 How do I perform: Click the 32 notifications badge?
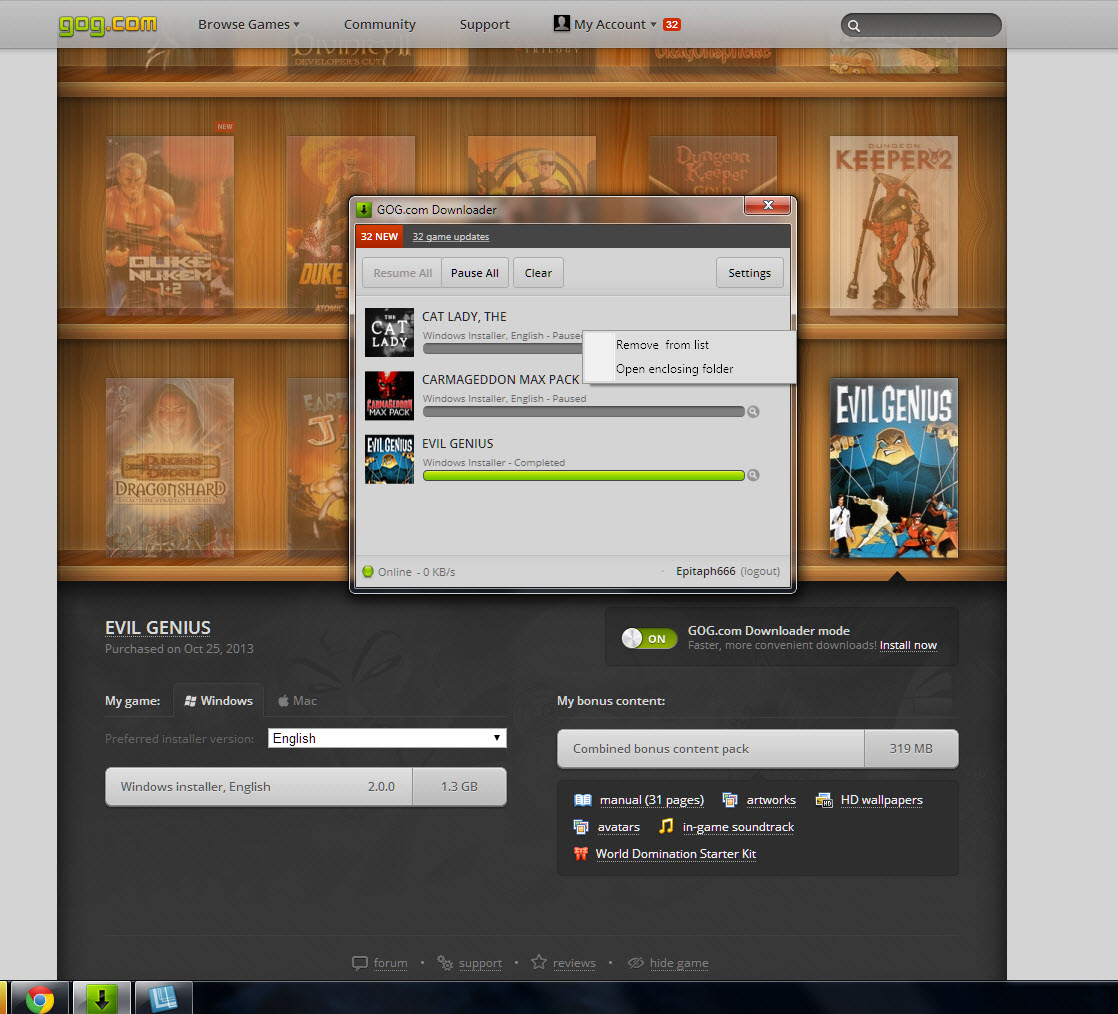(672, 24)
